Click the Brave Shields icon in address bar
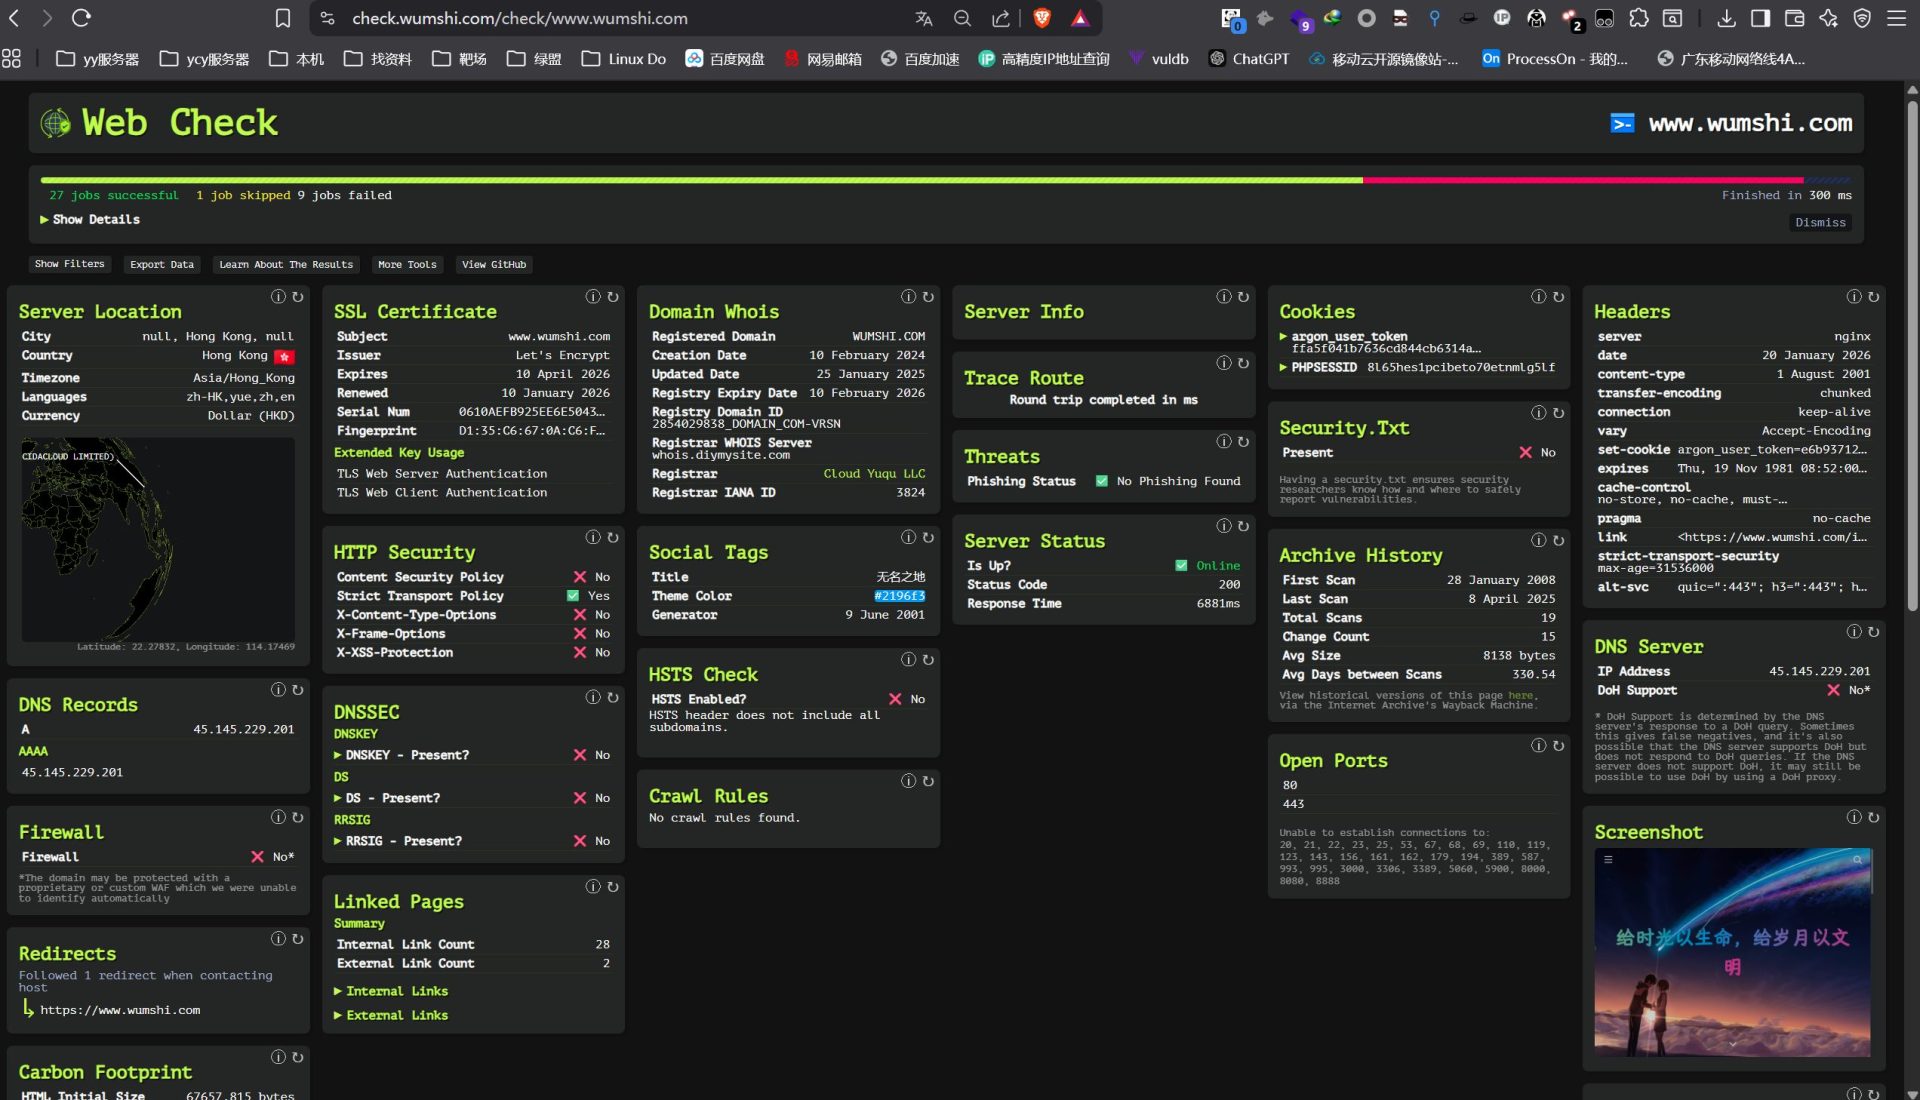The height and width of the screenshot is (1100, 1920). click(x=1041, y=18)
